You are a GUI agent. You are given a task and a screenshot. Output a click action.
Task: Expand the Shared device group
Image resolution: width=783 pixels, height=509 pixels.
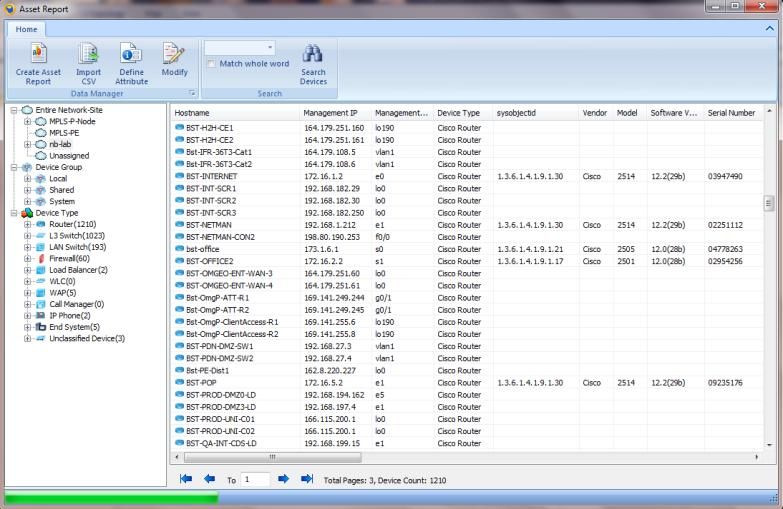(x=27, y=190)
